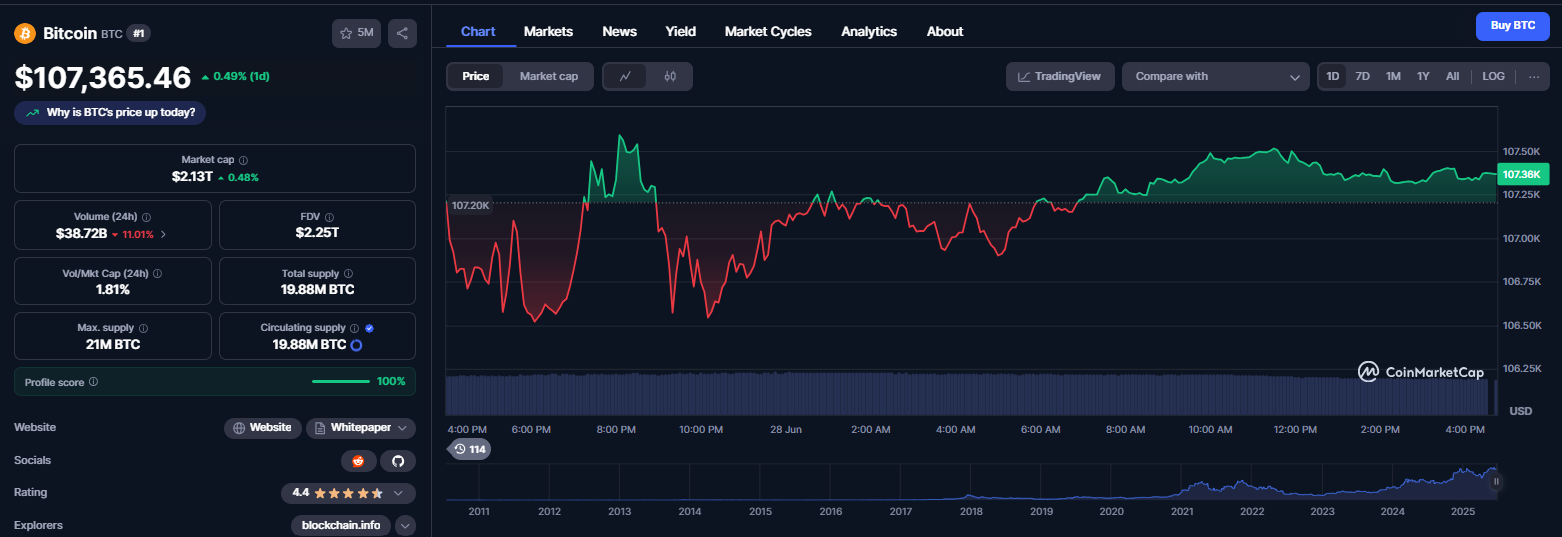Open the About tab
The image size is (1562, 537).
point(945,31)
